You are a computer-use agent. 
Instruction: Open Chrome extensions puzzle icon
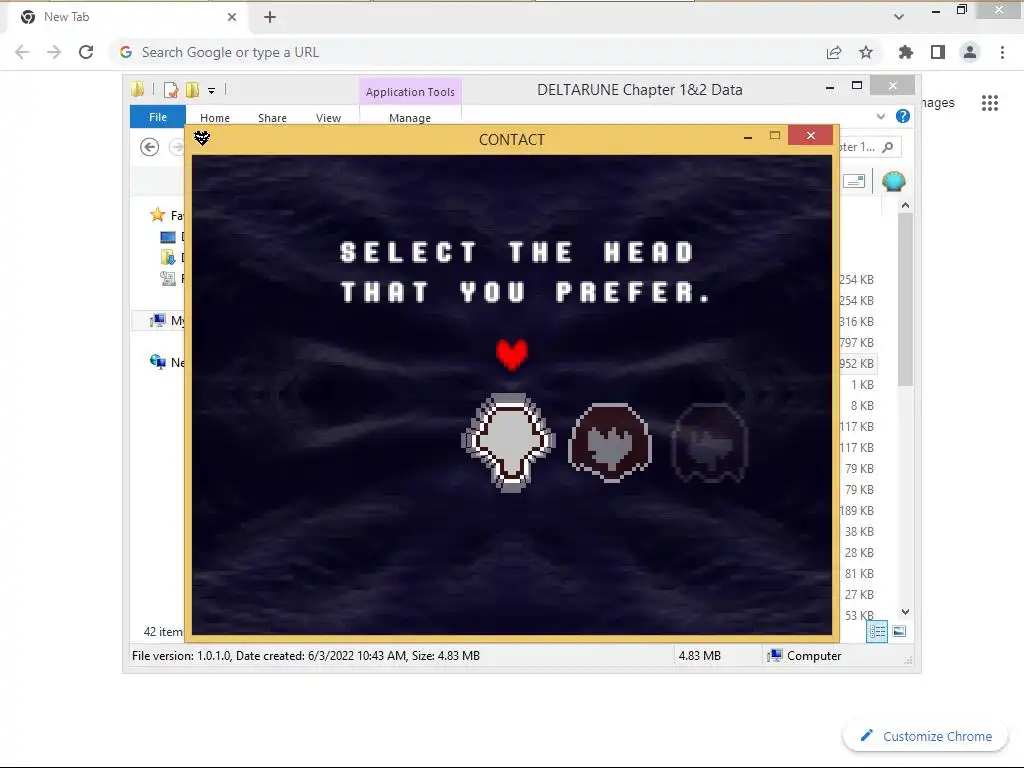(x=906, y=52)
